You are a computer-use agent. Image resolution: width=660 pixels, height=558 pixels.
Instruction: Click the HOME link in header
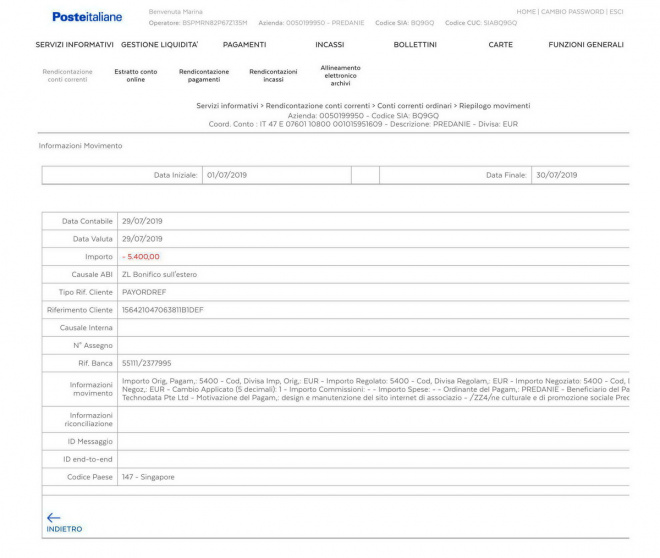coord(526,12)
